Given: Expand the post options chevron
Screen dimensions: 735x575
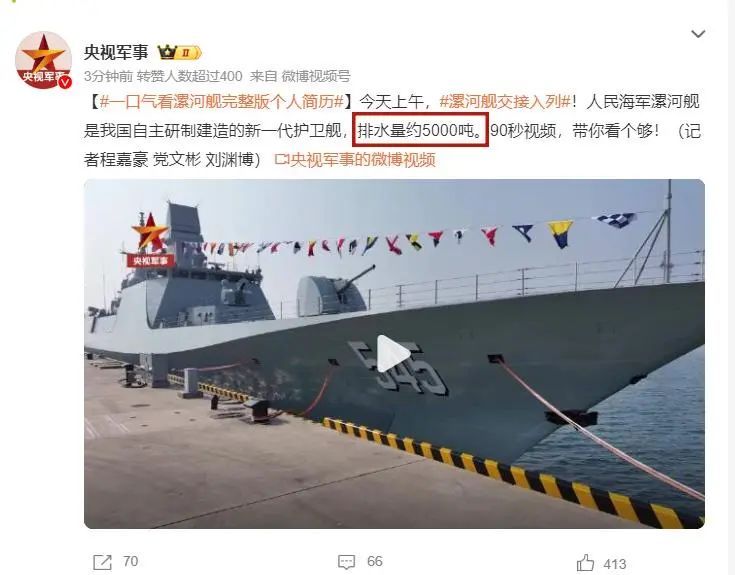Looking at the screenshot, I should click(x=698, y=34).
